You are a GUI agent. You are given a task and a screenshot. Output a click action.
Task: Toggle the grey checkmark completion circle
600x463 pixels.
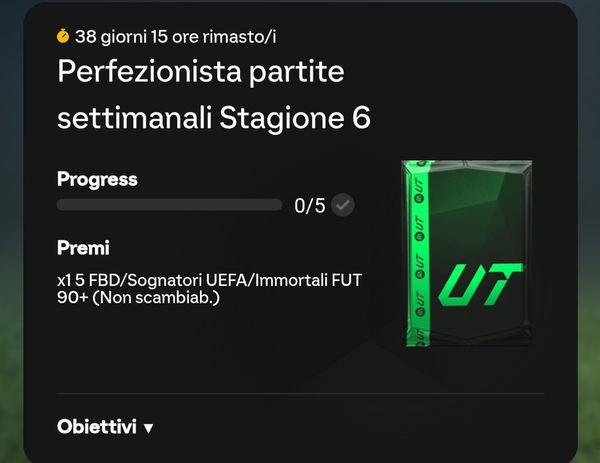click(342, 205)
